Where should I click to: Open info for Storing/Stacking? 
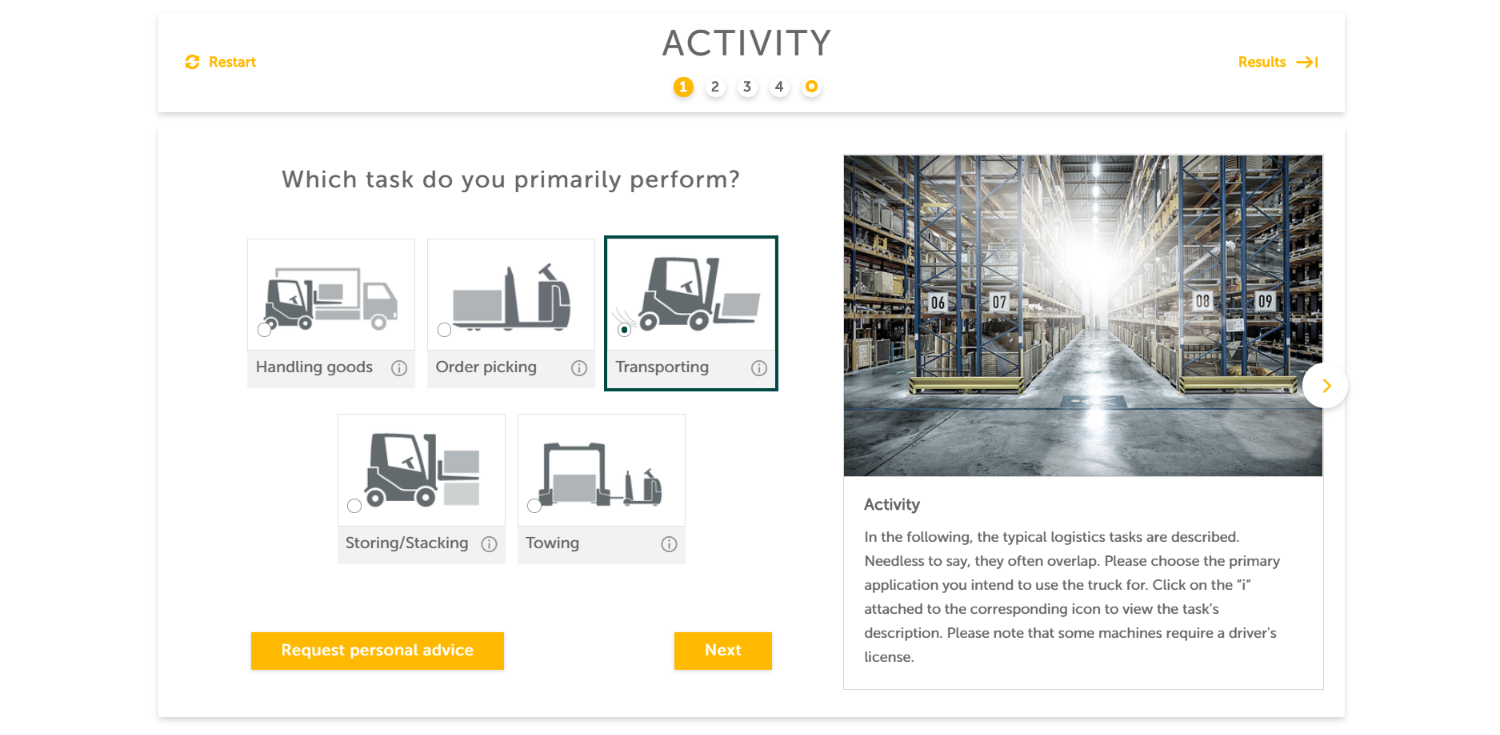click(x=489, y=544)
